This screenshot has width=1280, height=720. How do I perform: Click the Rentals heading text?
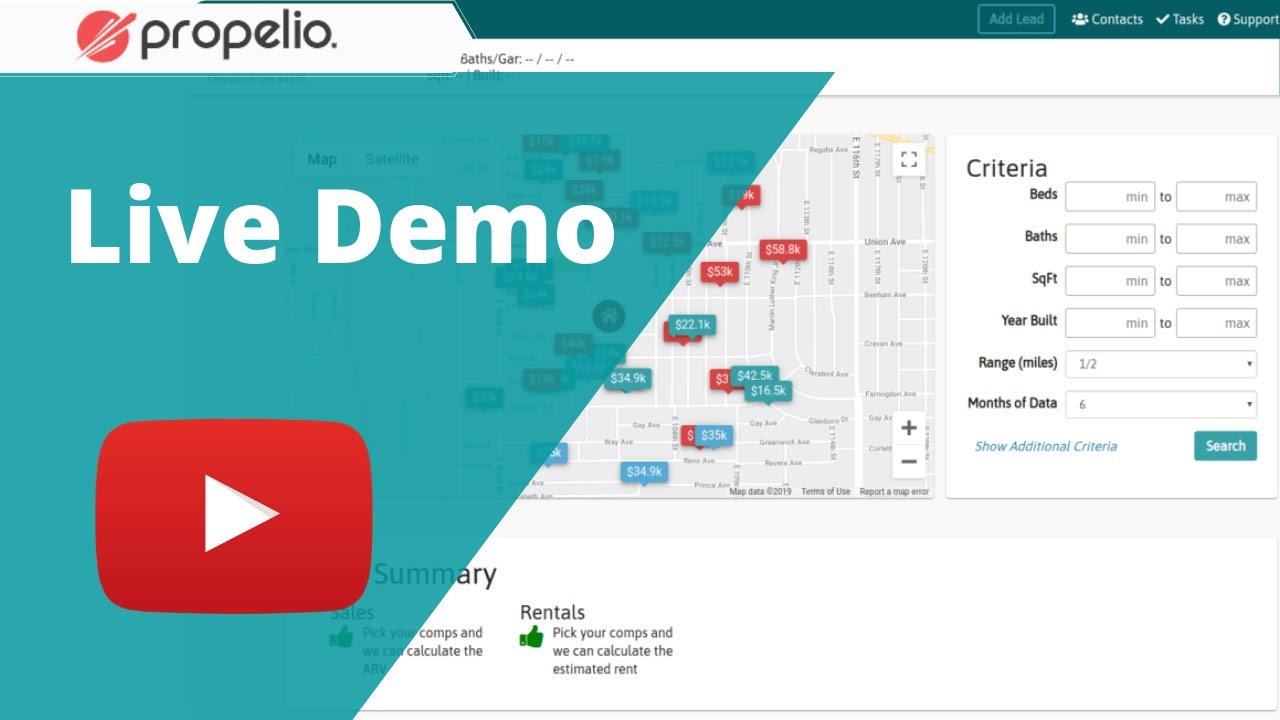point(552,612)
